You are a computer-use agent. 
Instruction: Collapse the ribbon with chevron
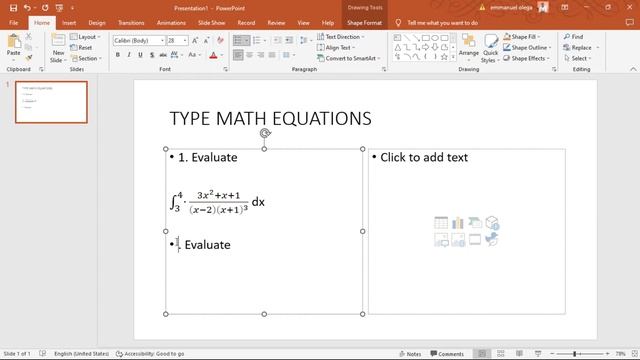click(633, 69)
